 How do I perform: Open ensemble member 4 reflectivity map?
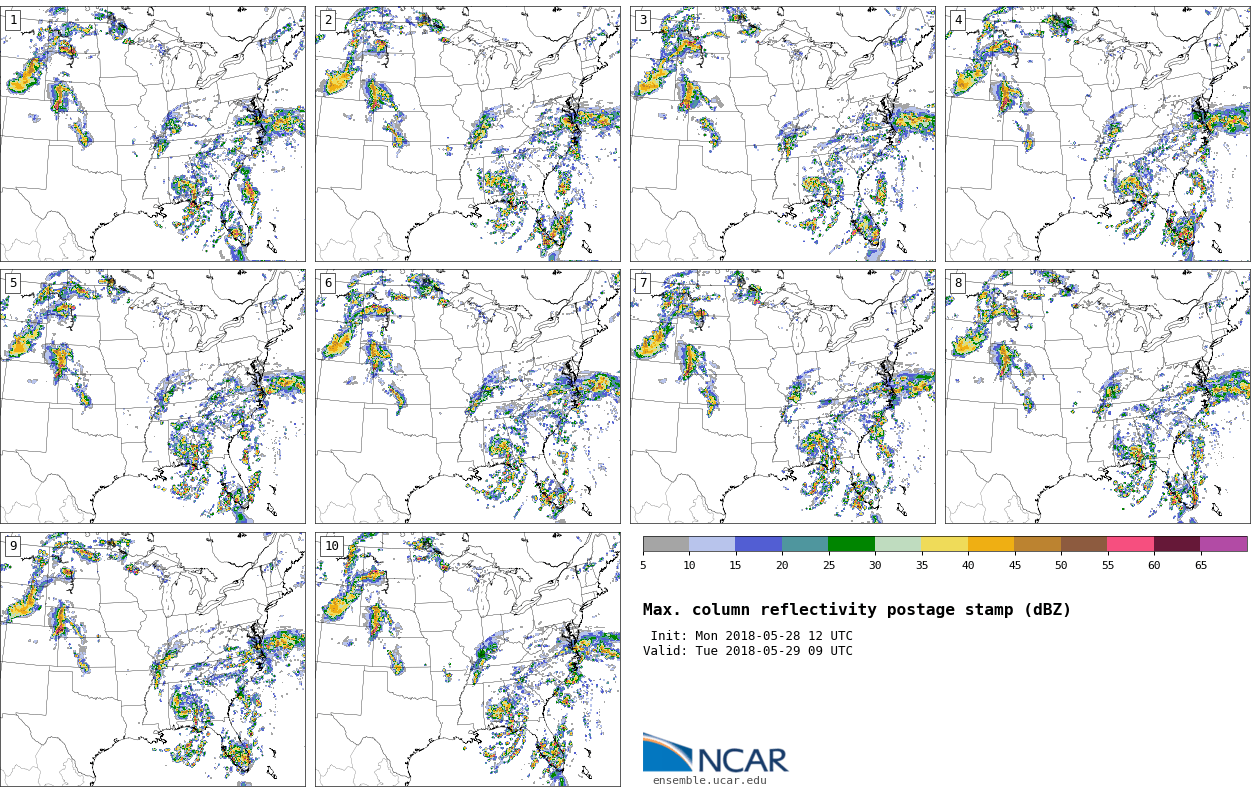coord(1097,134)
